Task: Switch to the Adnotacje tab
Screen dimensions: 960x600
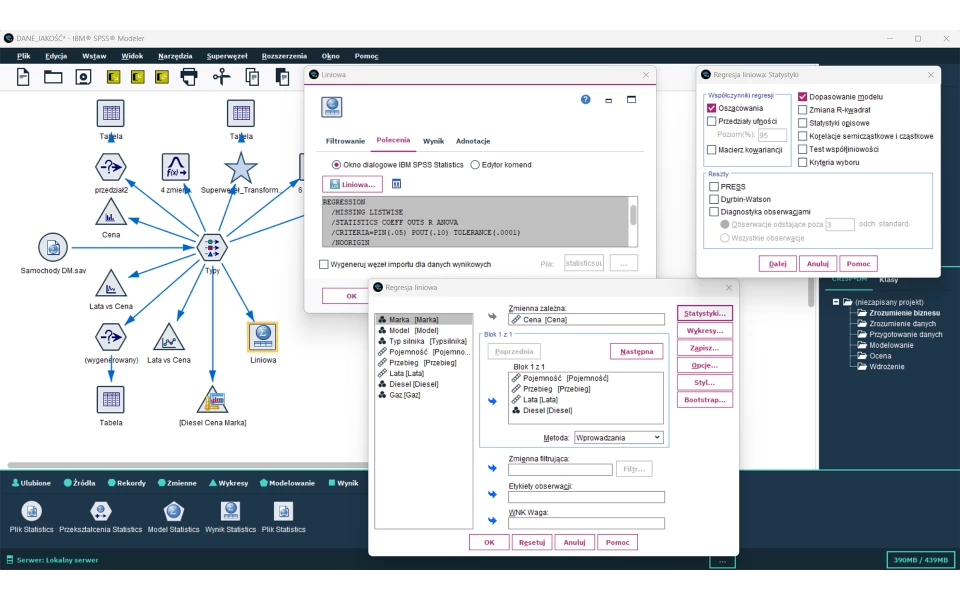Action: click(x=473, y=141)
